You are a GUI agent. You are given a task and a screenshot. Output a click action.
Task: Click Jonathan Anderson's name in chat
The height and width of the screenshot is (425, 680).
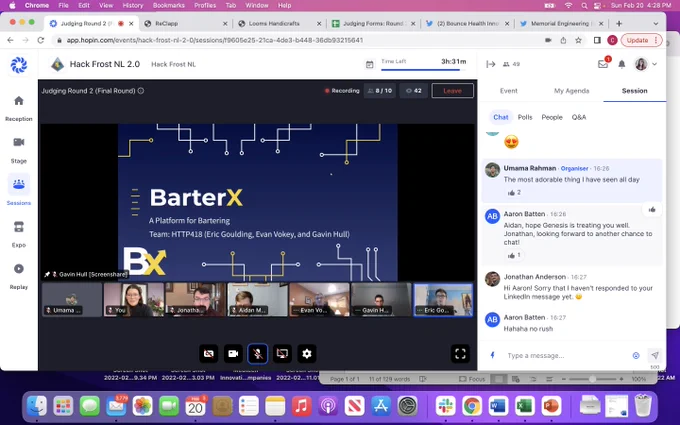coord(534,277)
